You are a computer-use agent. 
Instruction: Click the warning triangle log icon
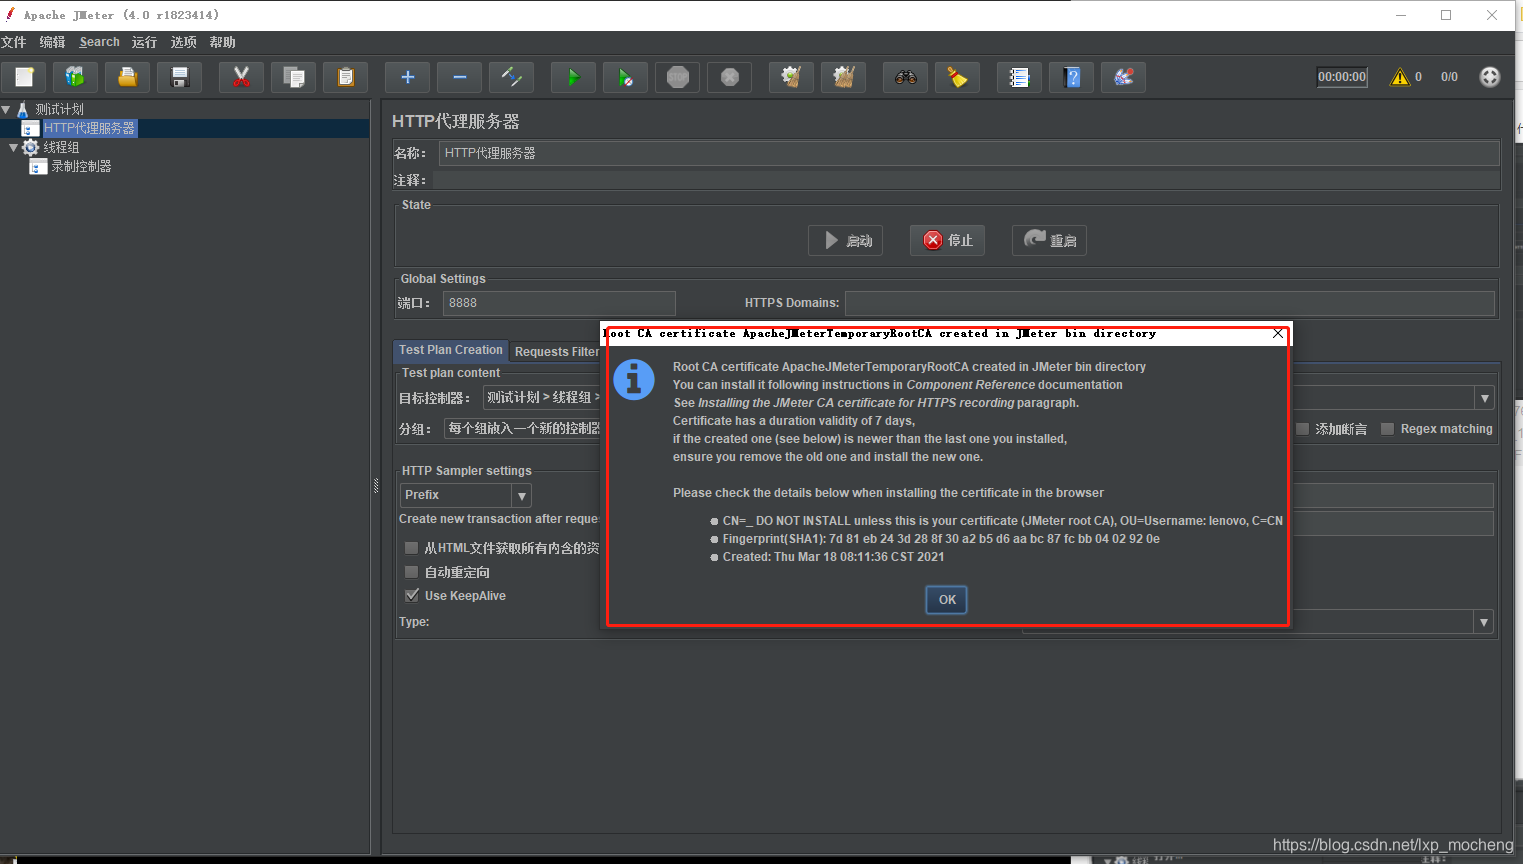point(1400,77)
